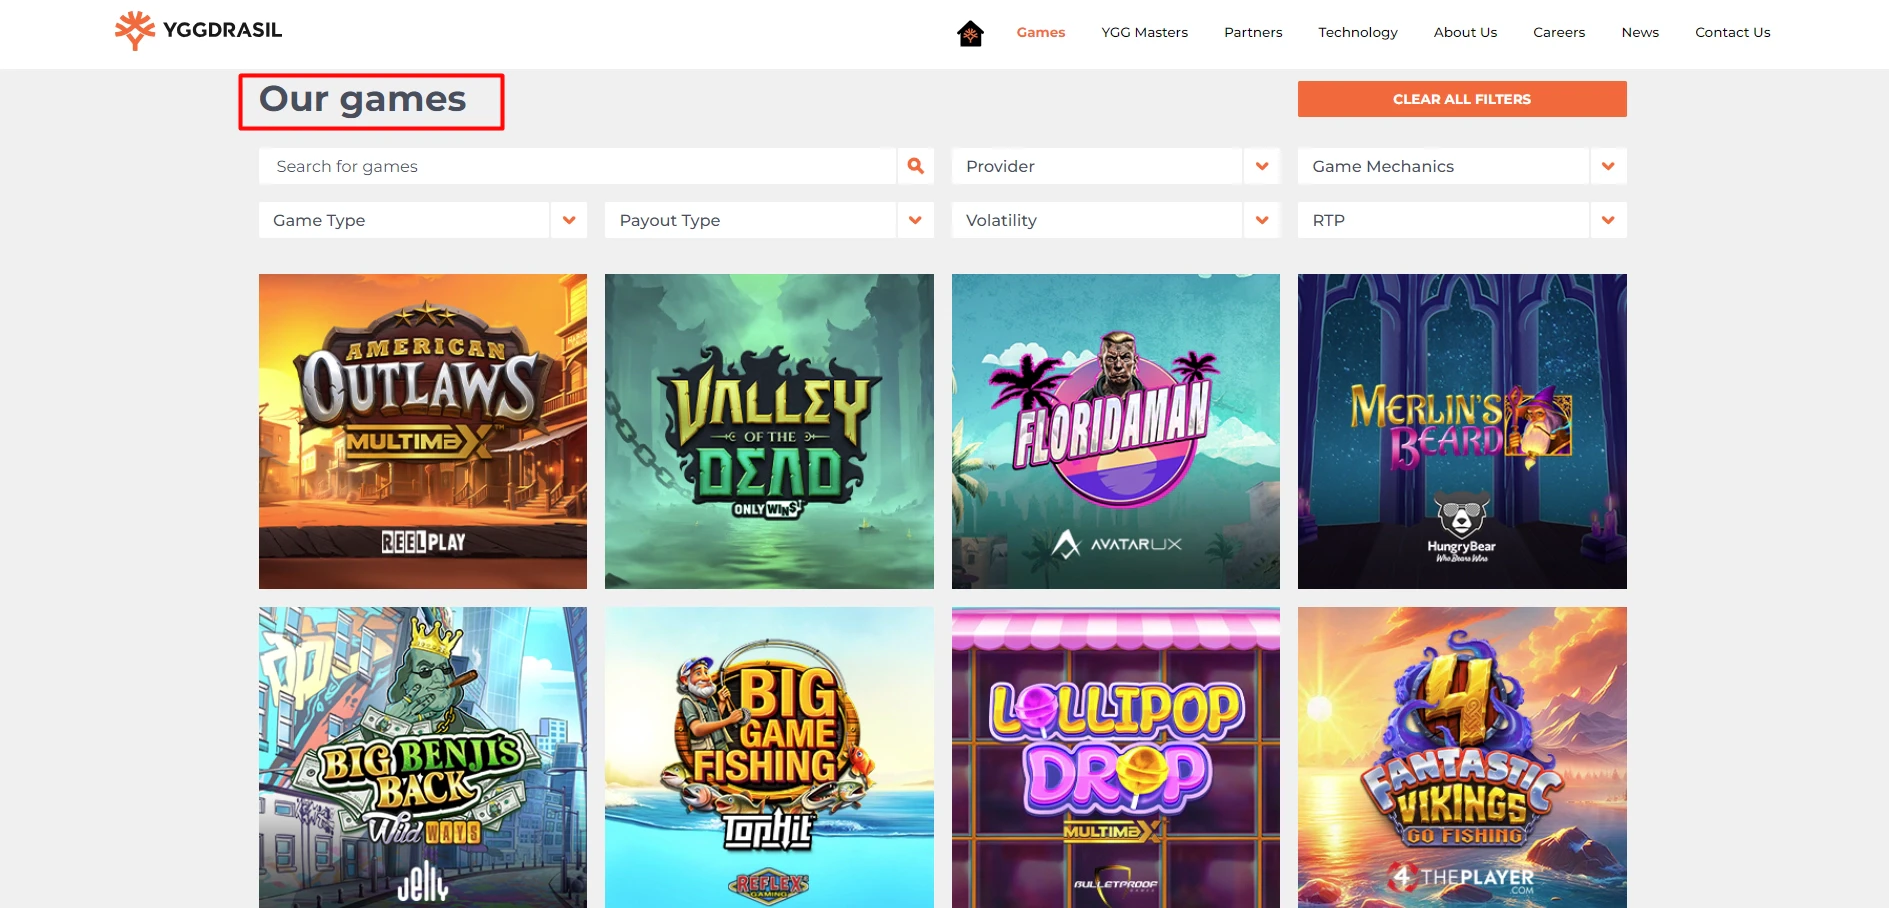
Task: Expand the Game Mechanics filter
Action: [x=1443, y=166]
